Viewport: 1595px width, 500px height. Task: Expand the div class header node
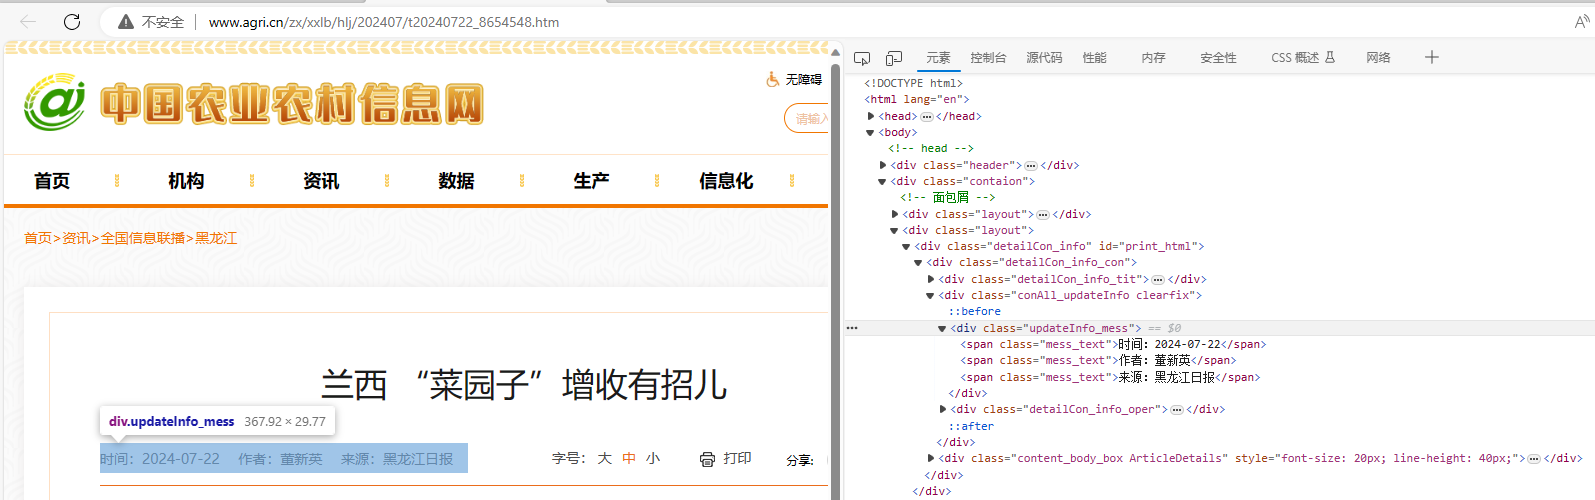(x=883, y=165)
